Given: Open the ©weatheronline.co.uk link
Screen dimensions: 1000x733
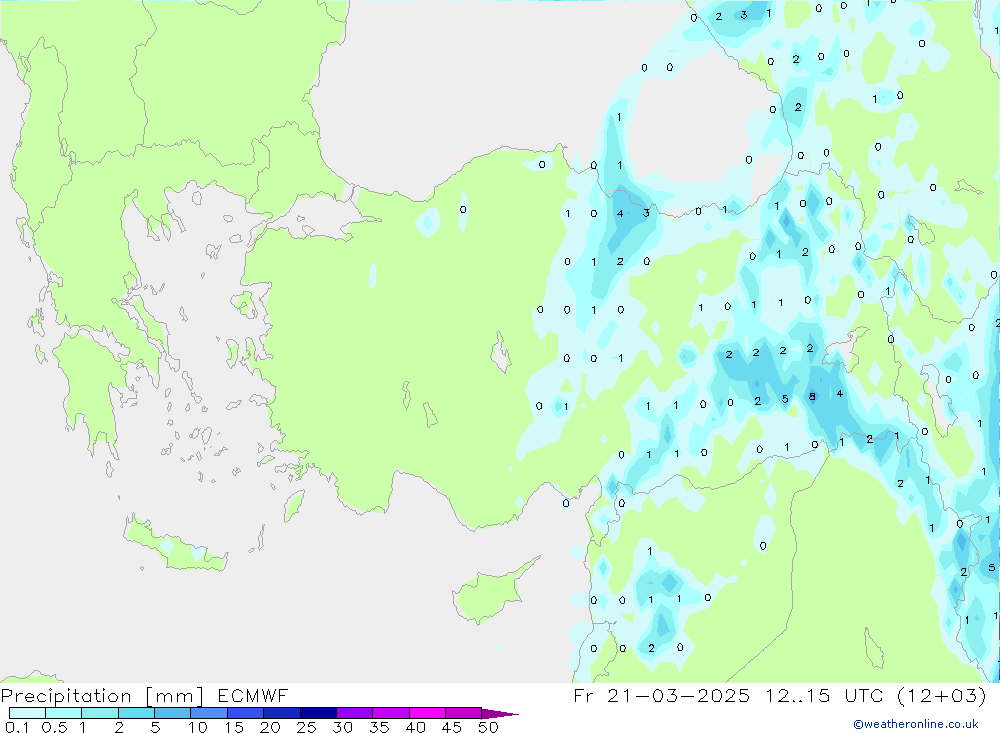Looking at the screenshot, I should point(915,724).
